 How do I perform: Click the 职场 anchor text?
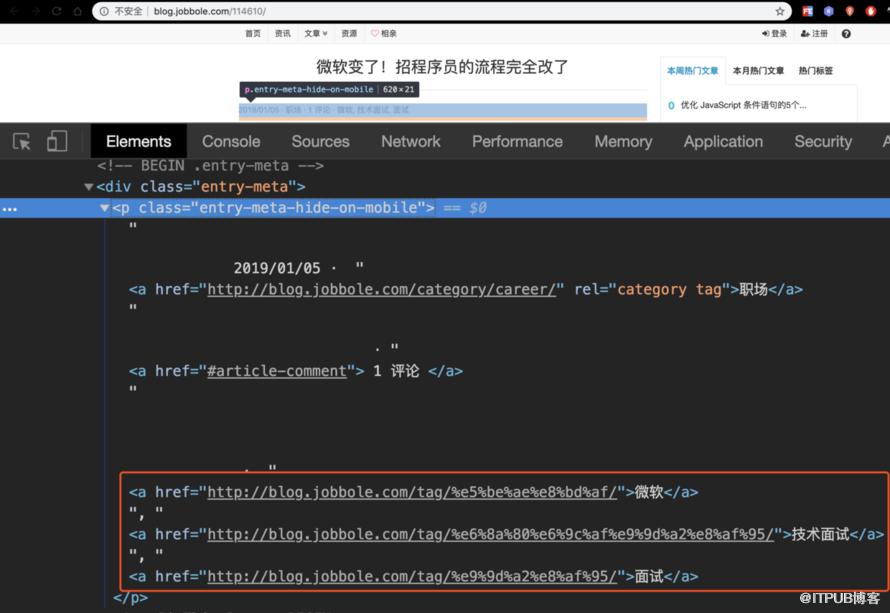(753, 289)
